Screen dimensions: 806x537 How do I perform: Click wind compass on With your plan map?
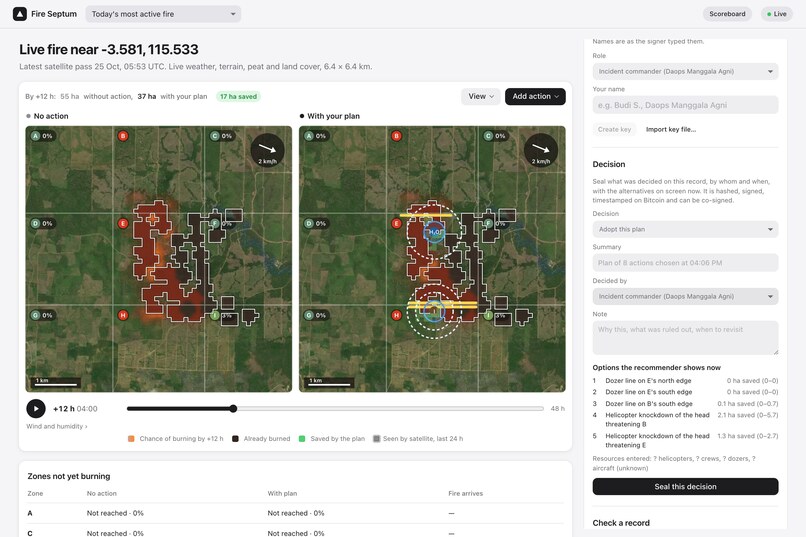541,151
